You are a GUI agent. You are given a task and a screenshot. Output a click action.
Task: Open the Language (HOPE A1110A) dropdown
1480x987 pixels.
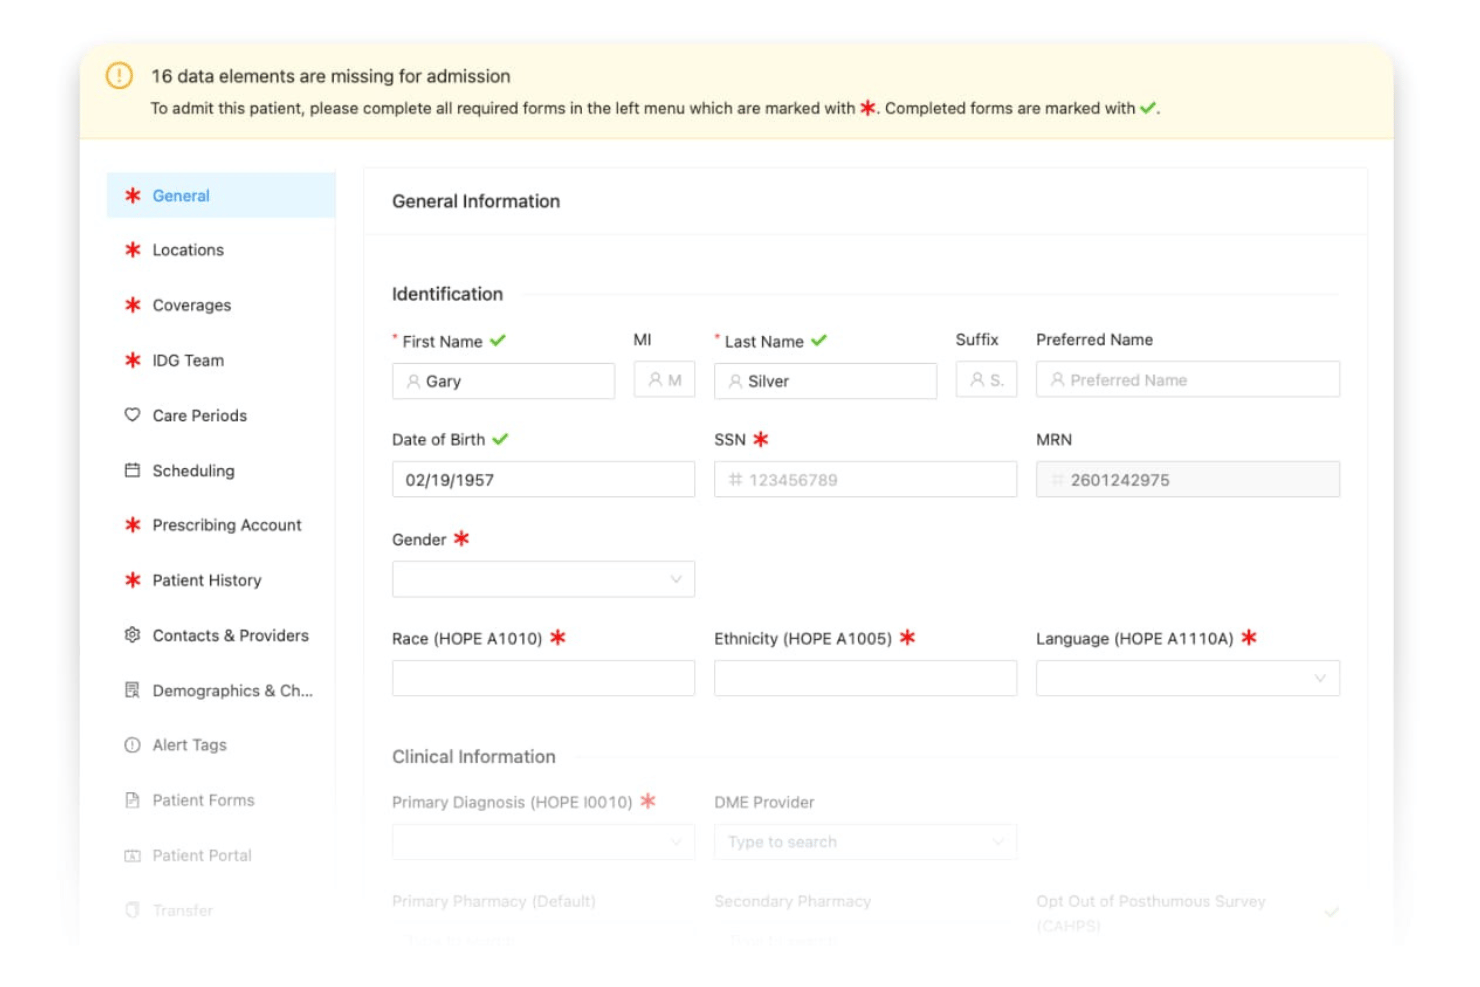(x=1188, y=678)
